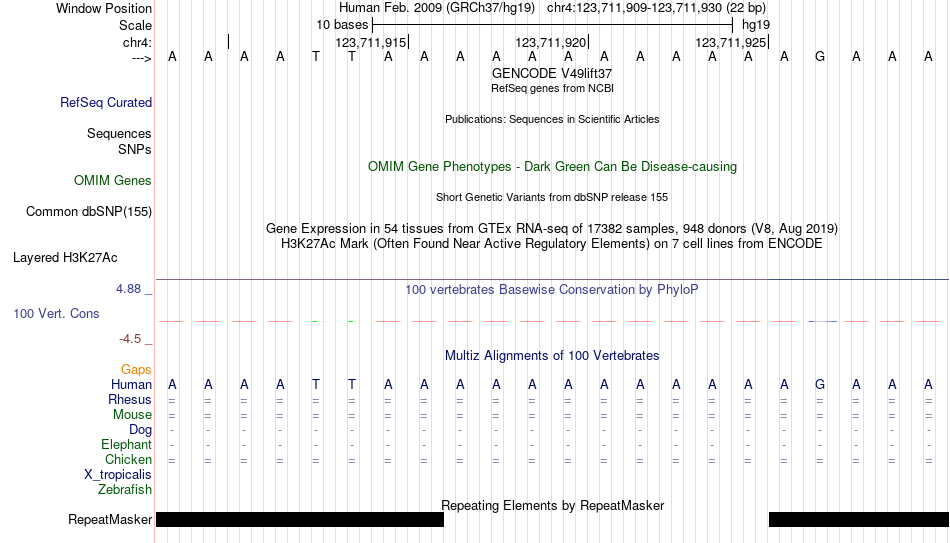Click the left RepeatMasker black block
The image size is (950, 543).
click(300, 519)
